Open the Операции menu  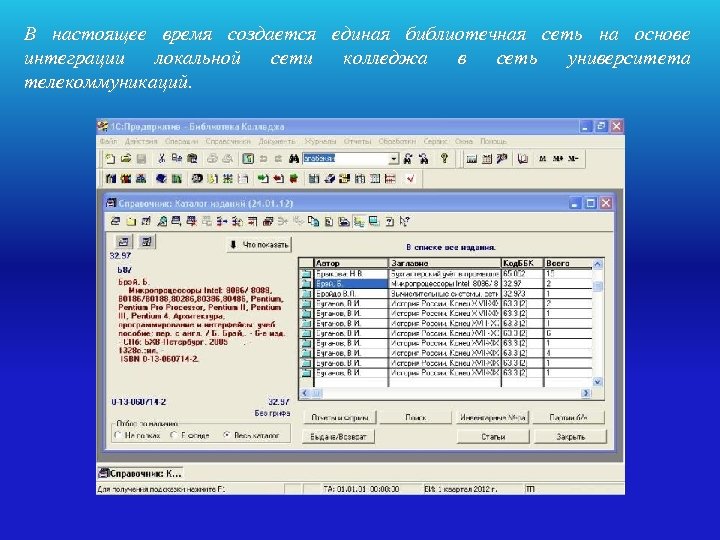[181, 141]
